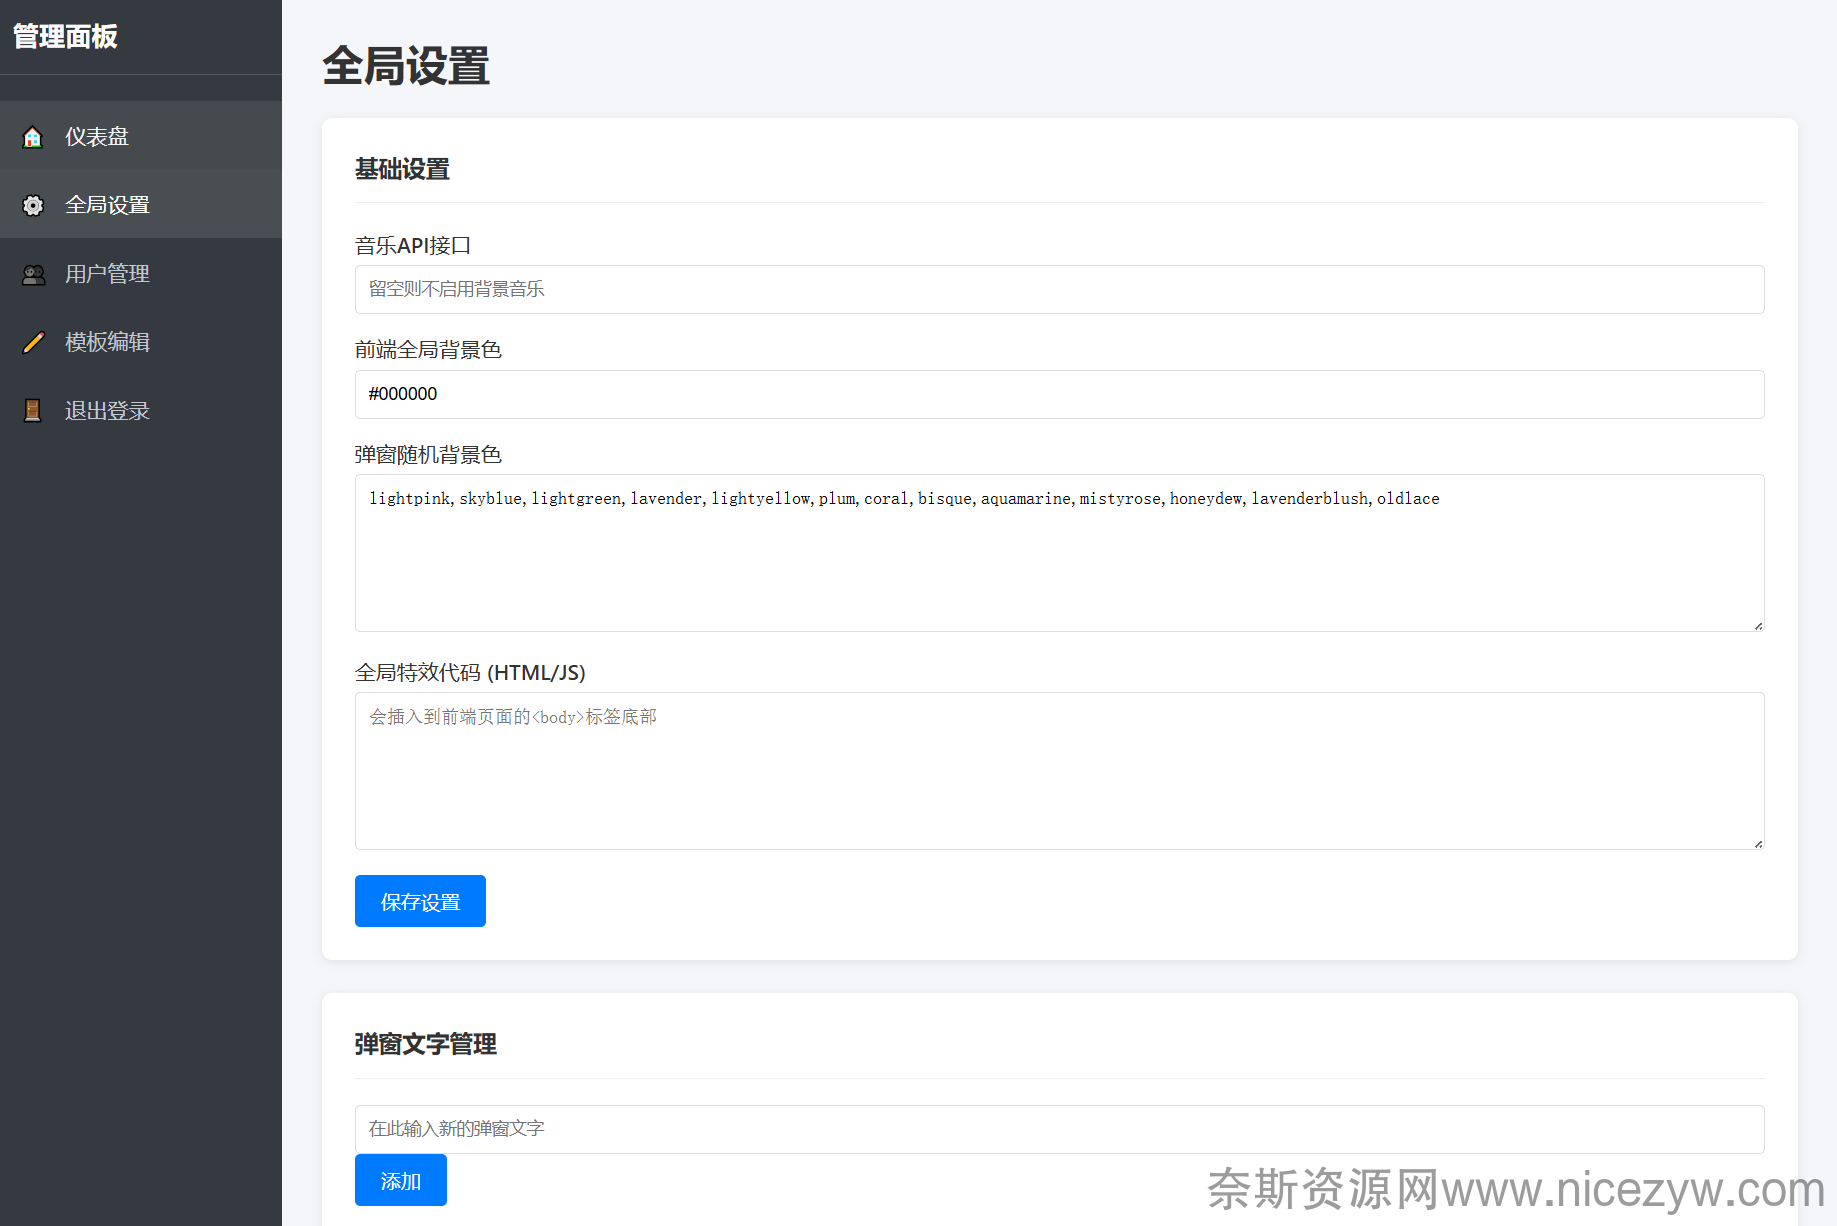Open 模板编辑 template editor

(x=107, y=342)
